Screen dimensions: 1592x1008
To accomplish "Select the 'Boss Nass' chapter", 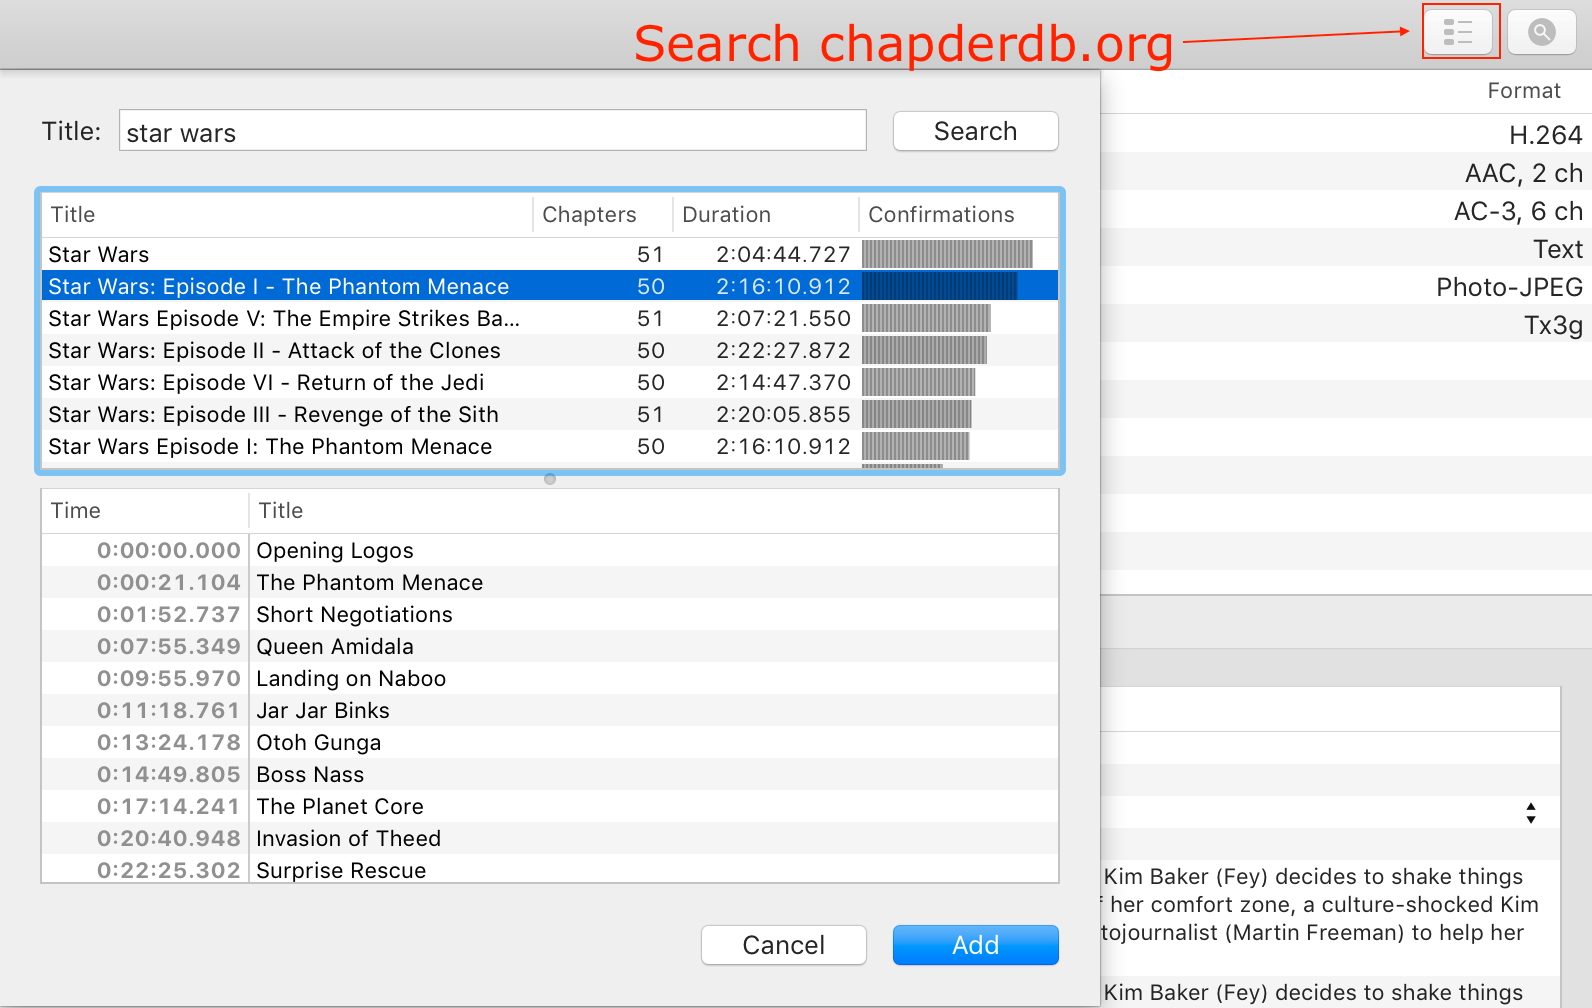I will pos(550,774).
